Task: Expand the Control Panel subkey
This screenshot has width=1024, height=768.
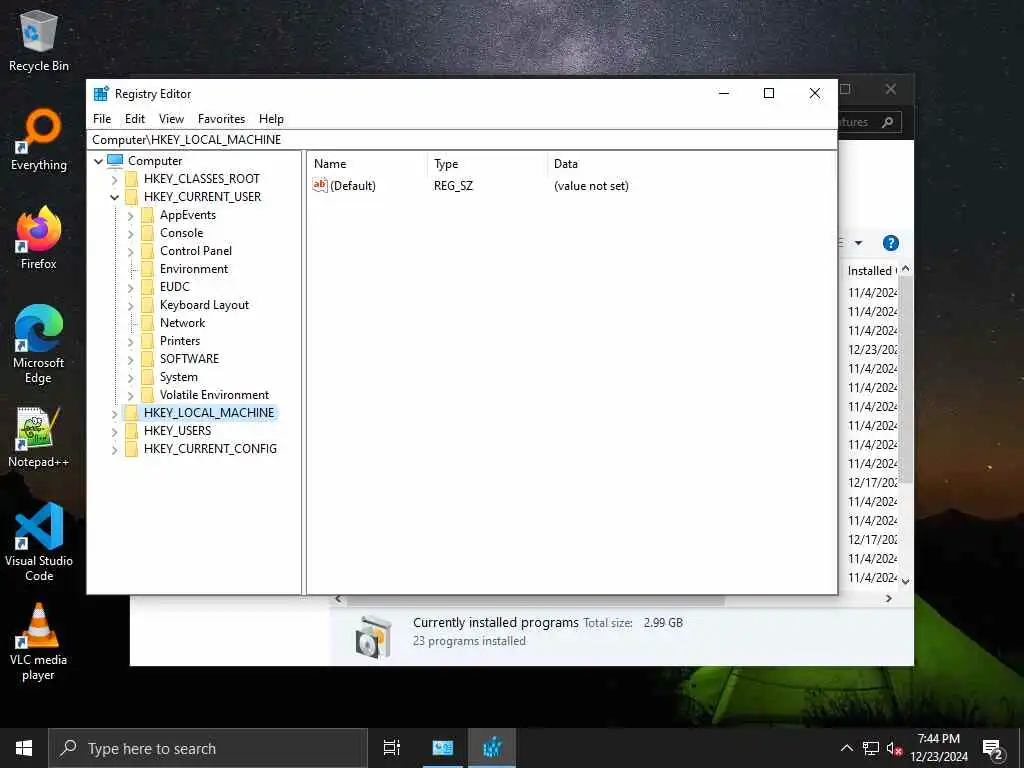Action: click(131, 251)
